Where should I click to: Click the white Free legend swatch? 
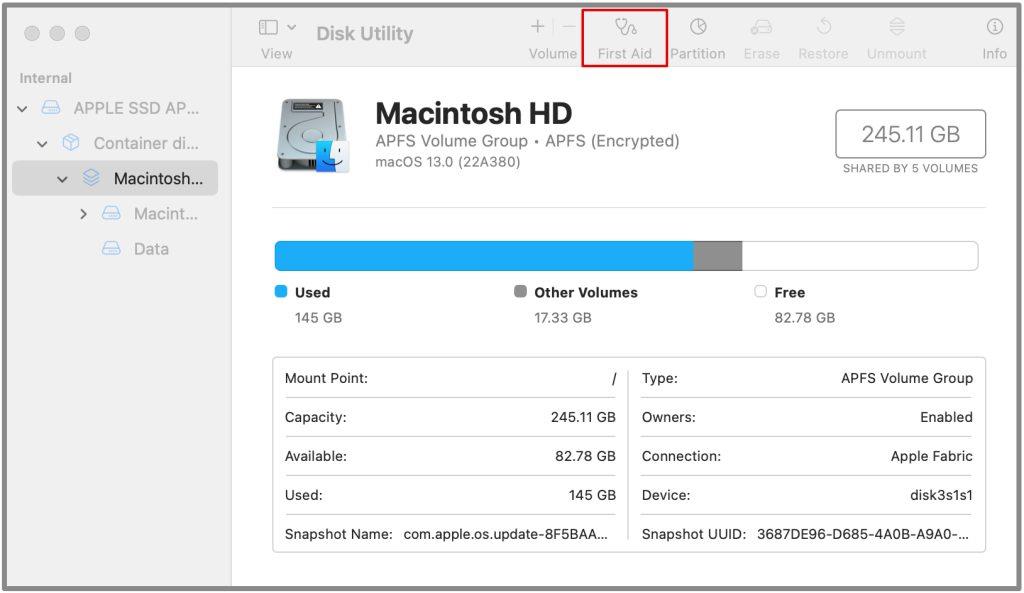pos(760,291)
